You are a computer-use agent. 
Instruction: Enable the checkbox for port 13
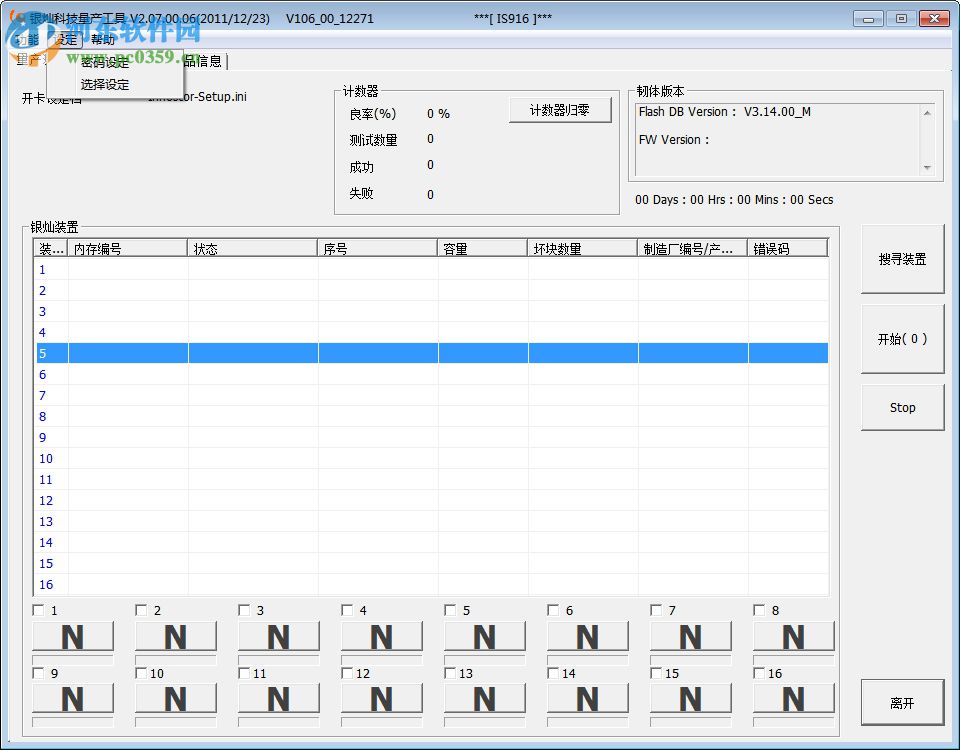pyautogui.click(x=450, y=673)
